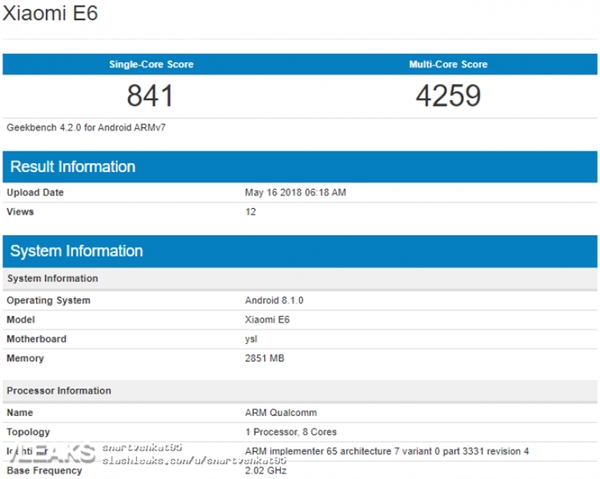Select the Upload Date value May 16 2018

pos(295,192)
